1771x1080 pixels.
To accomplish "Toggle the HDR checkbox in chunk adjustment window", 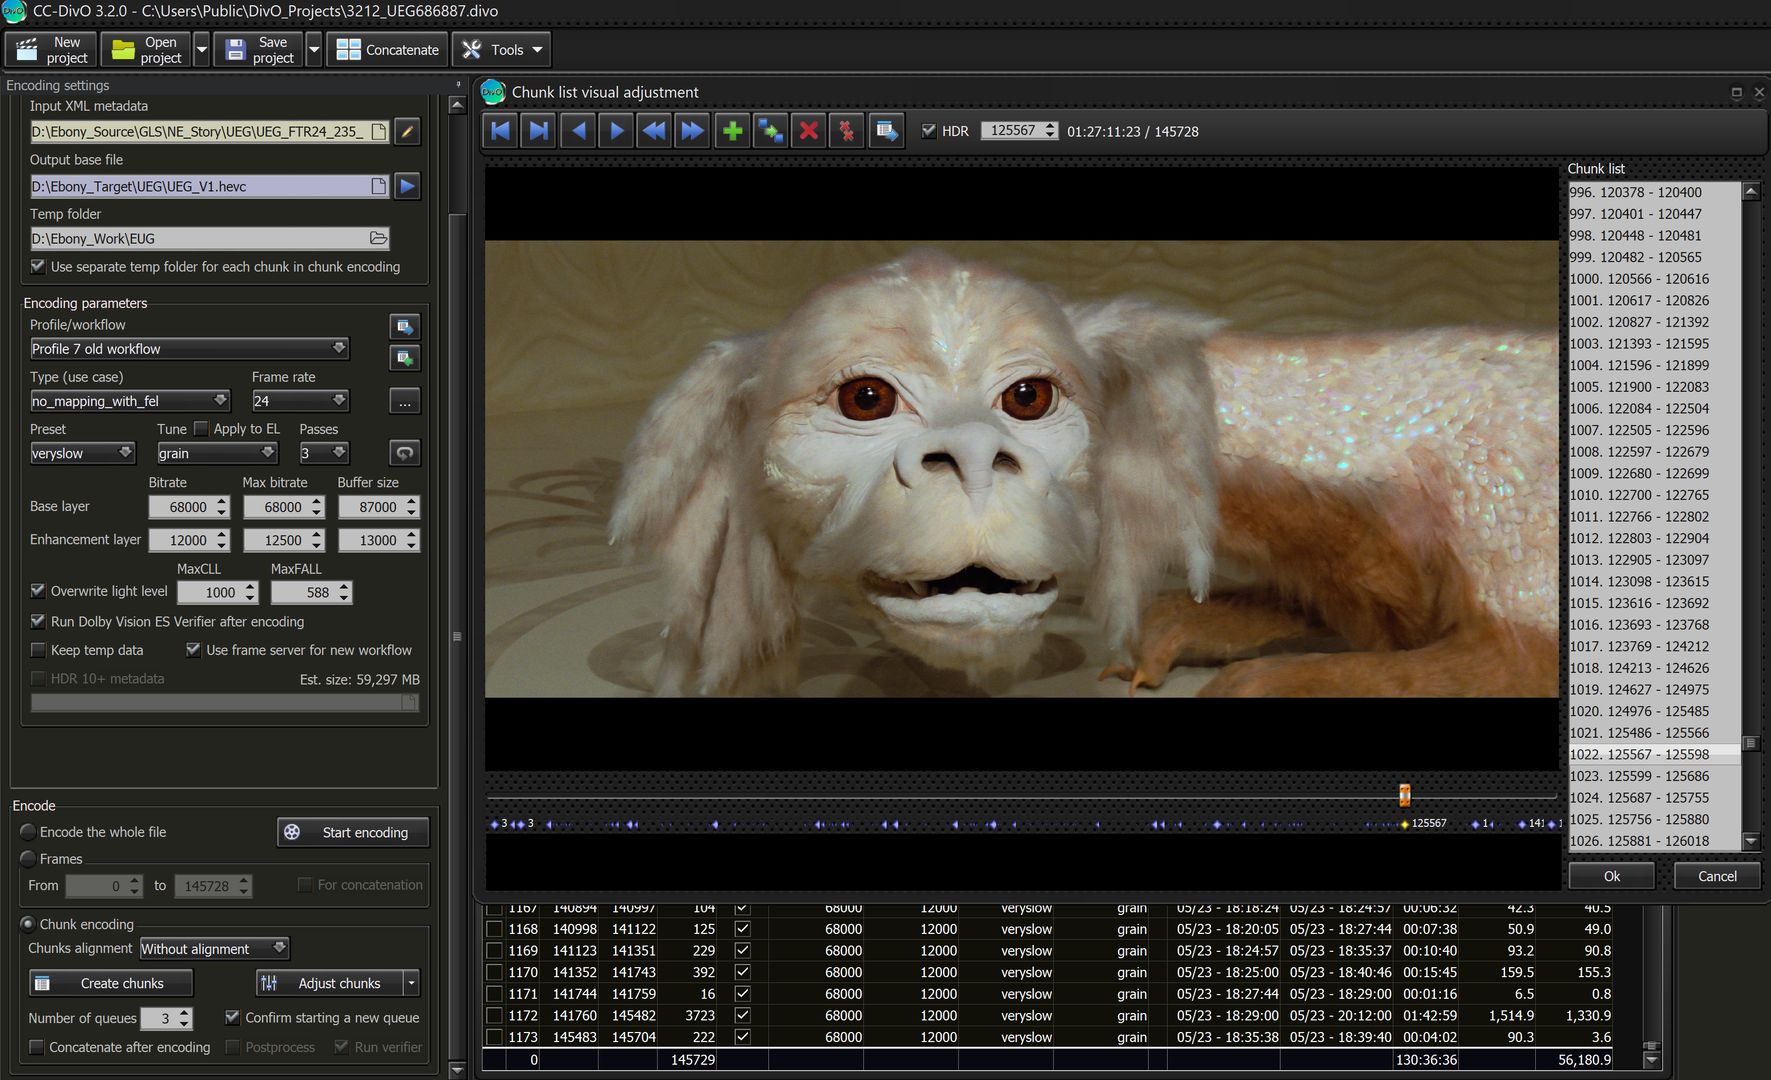I will click(x=927, y=130).
